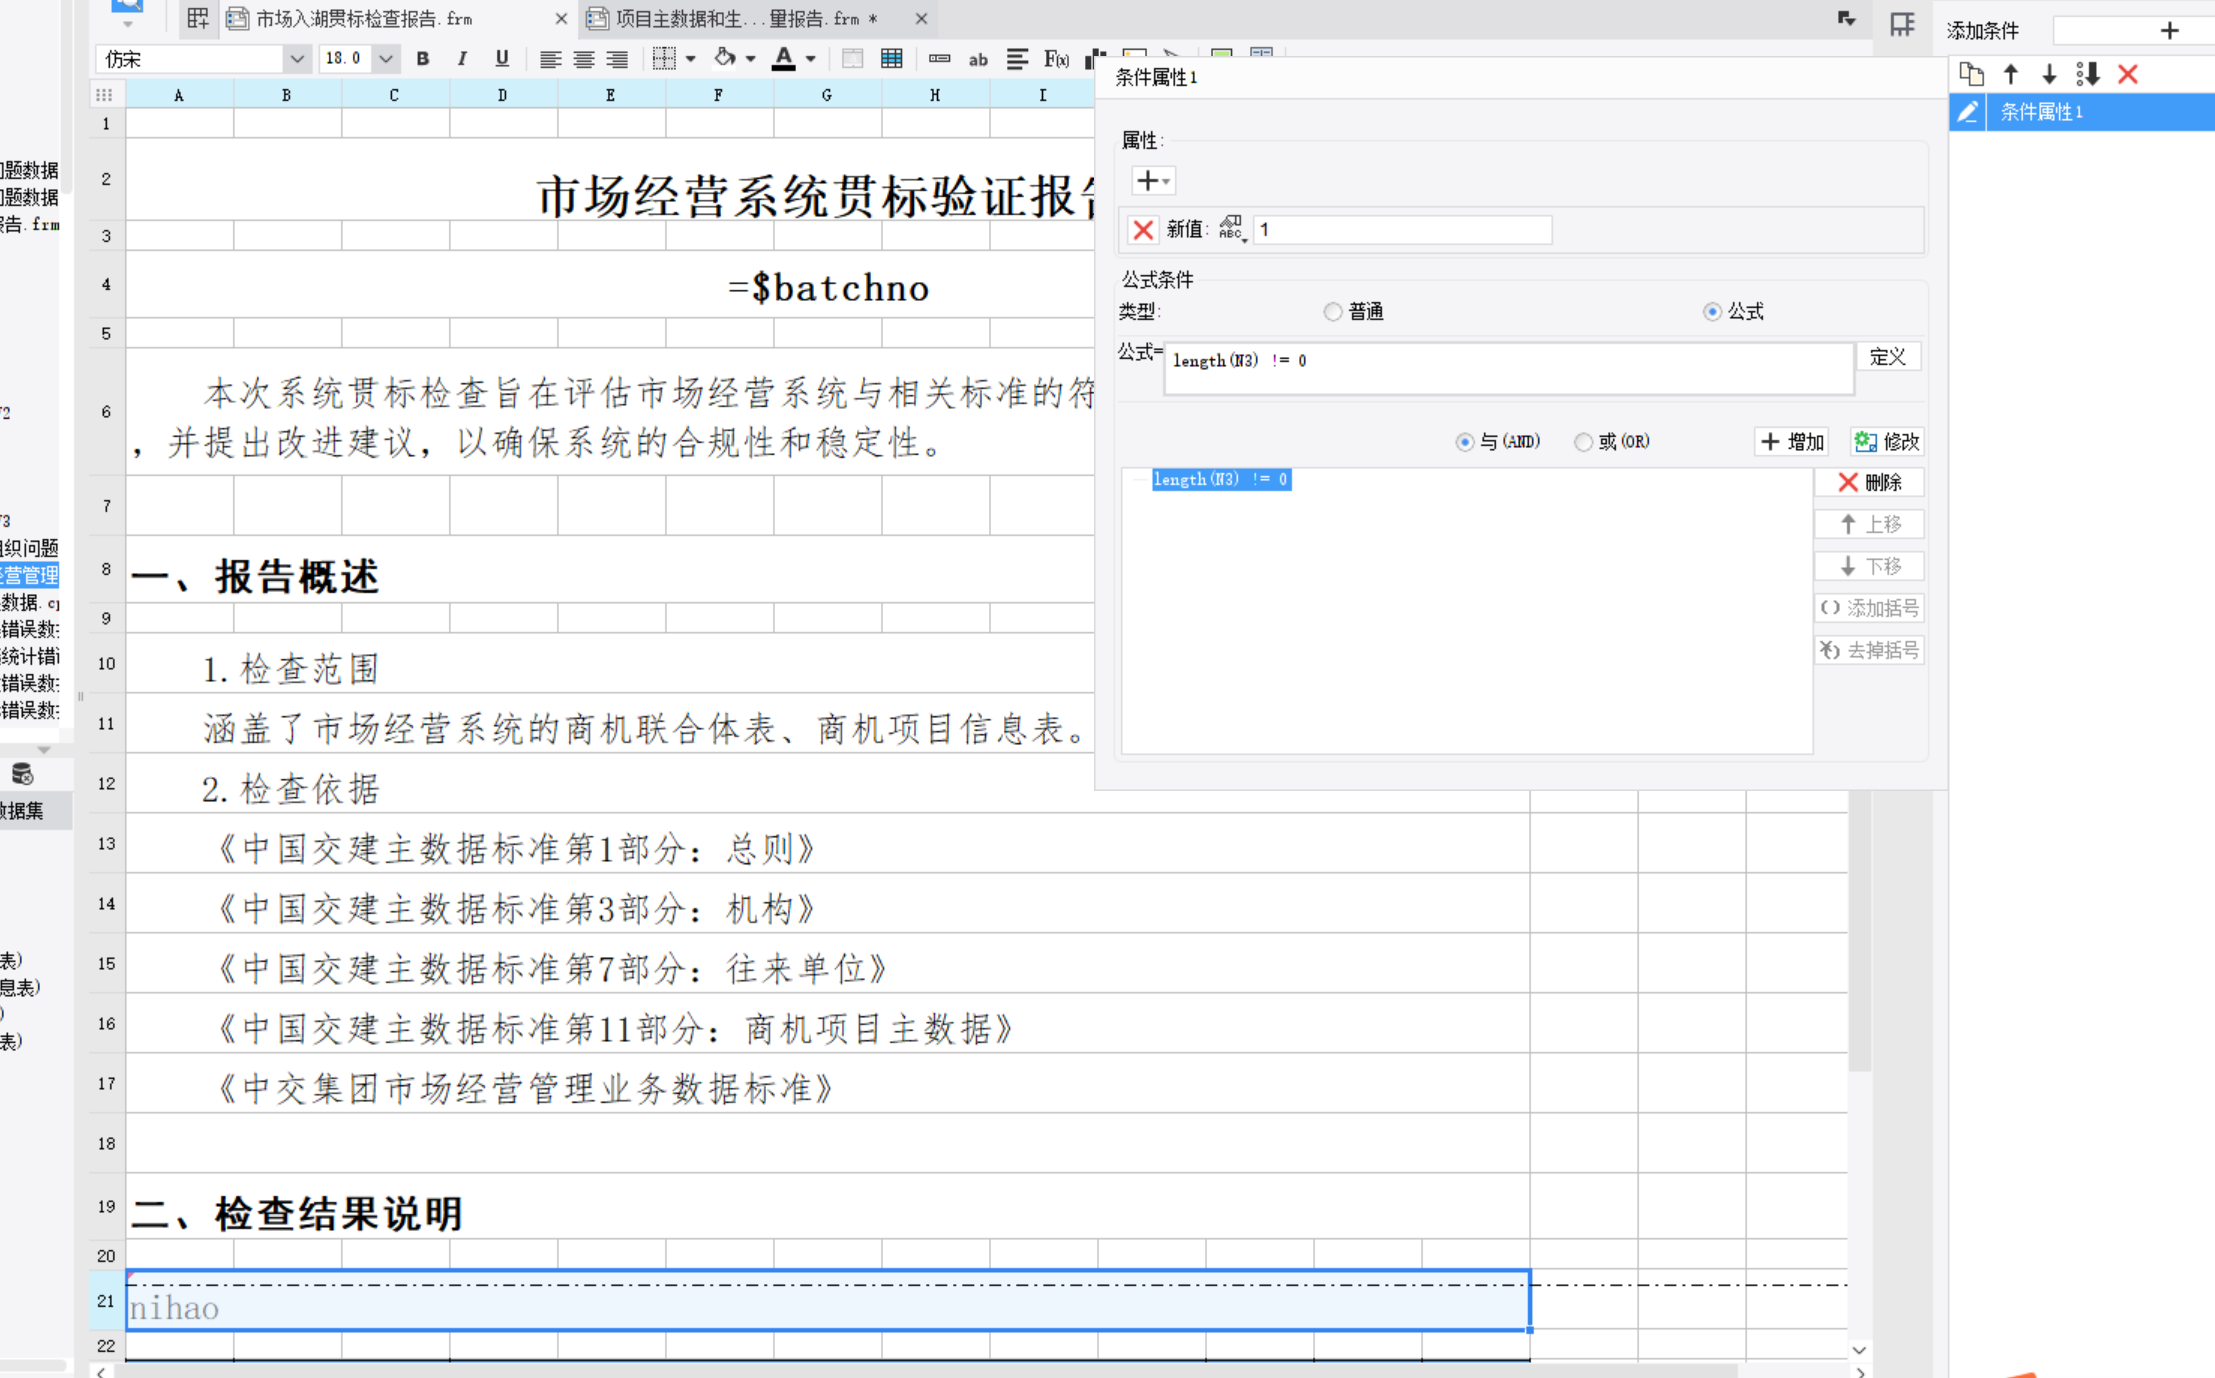This screenshot has height=1378, width=2215.
Task: Click the 上移 move up button
Action: (1869, 525)
